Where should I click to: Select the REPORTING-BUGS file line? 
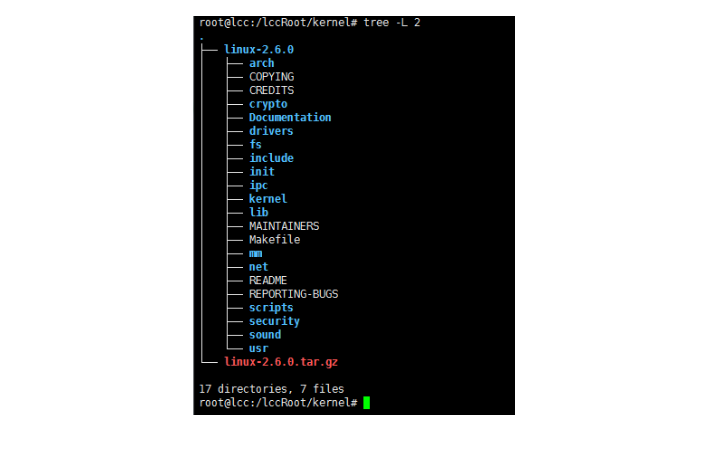coord(293,294)
